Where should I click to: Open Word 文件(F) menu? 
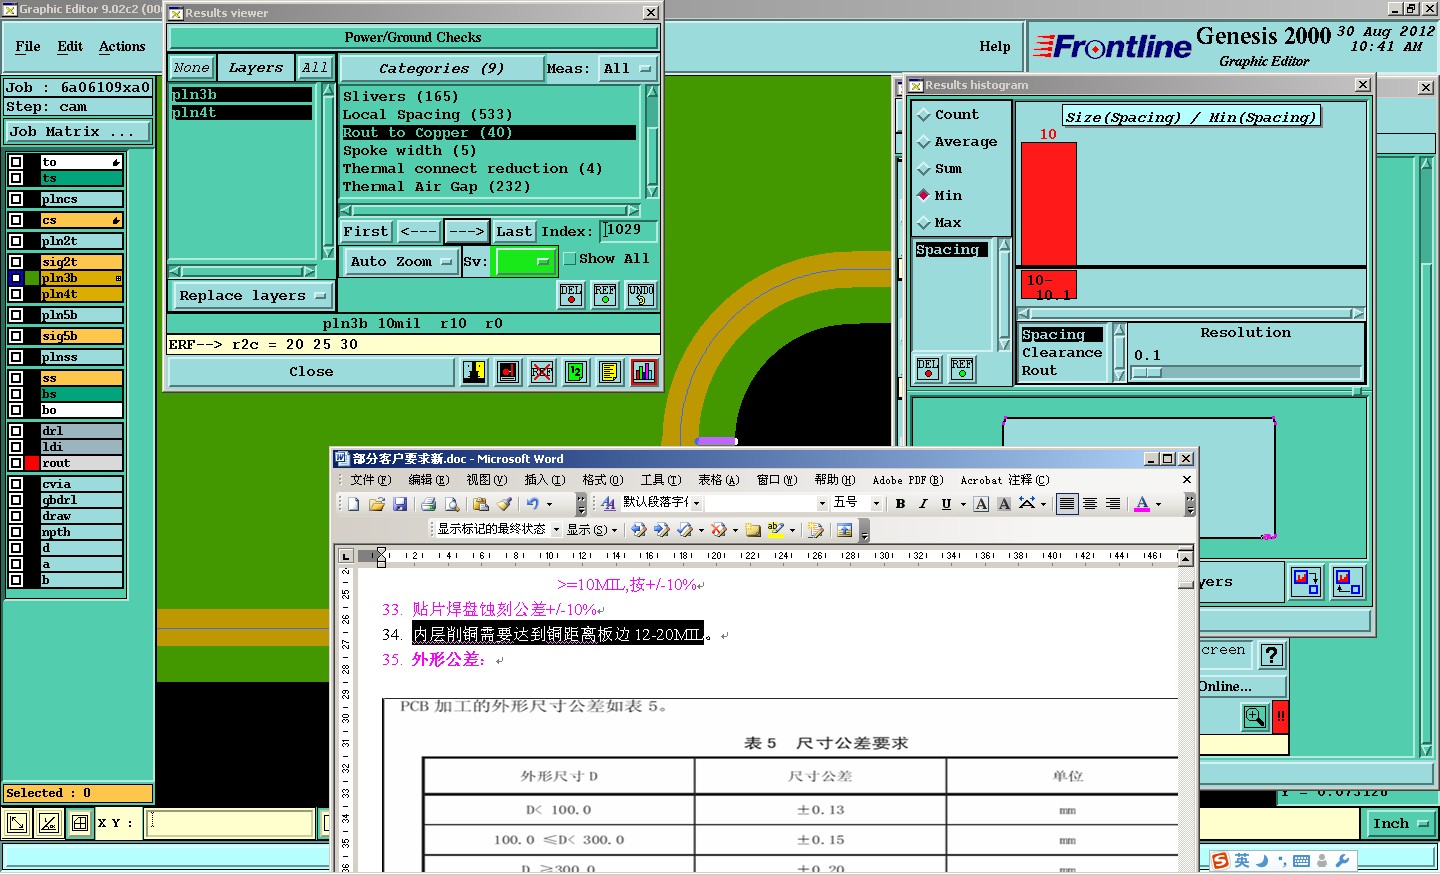370,480
